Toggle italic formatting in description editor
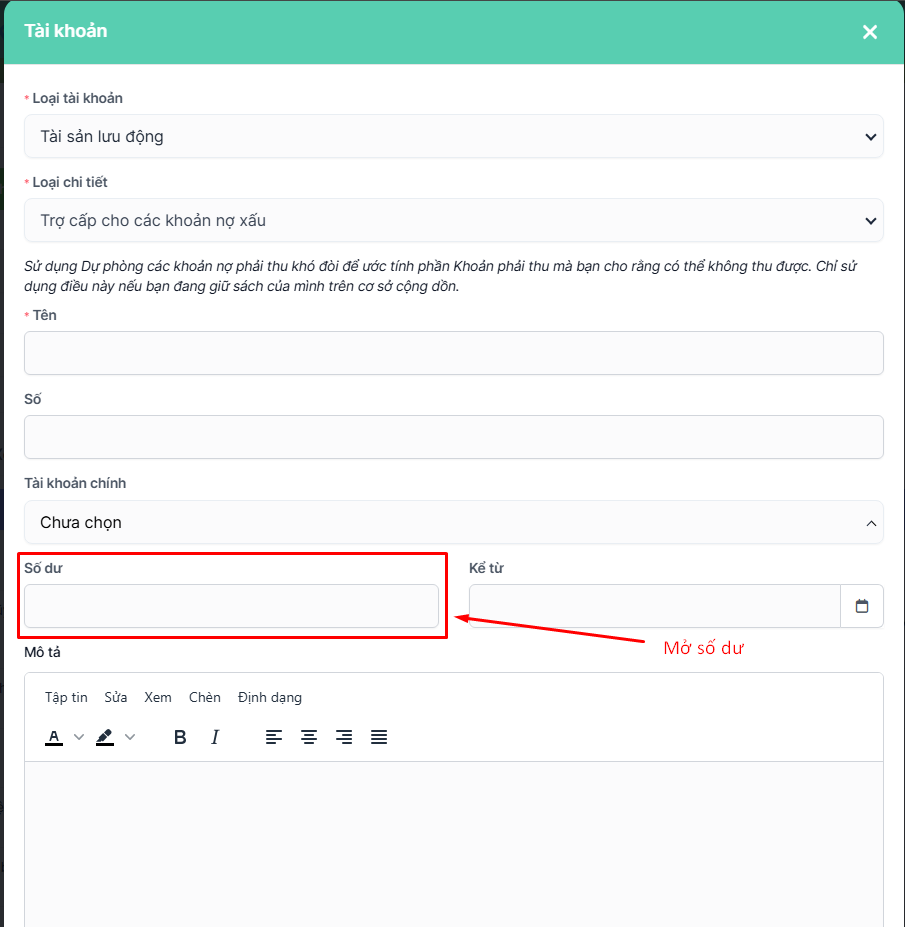The image size is (905, 927). pyautogui.click(x=215, y=737)
